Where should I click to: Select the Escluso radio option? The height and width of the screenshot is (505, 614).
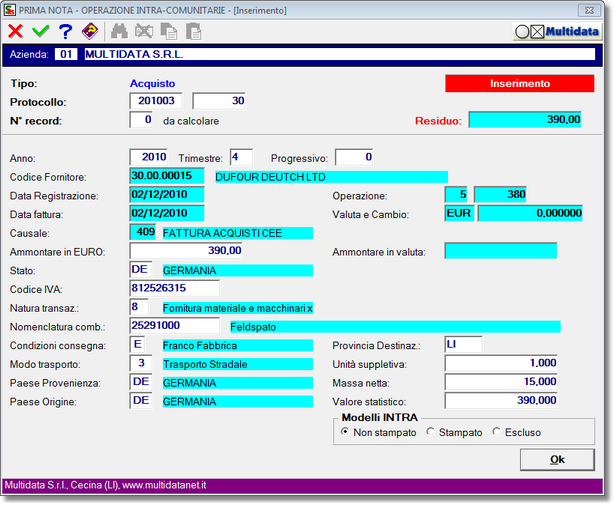pyautogui.click(x=496, y=432)
